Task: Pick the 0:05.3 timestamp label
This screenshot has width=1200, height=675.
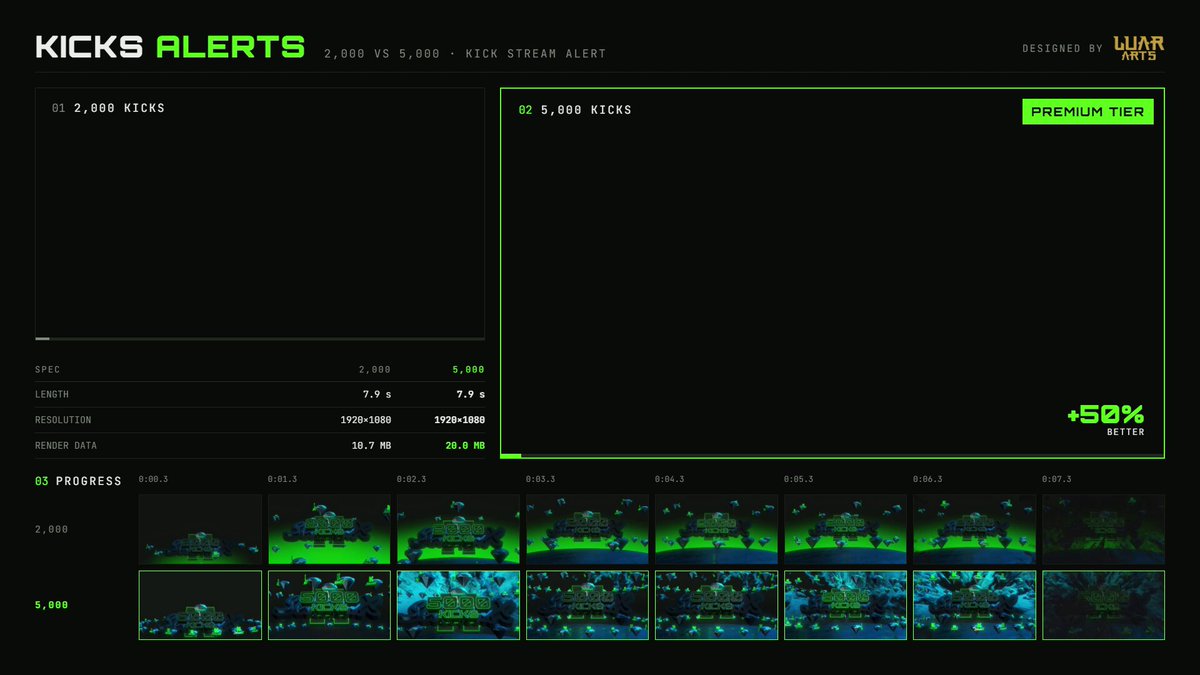Action: coord(799,480)
